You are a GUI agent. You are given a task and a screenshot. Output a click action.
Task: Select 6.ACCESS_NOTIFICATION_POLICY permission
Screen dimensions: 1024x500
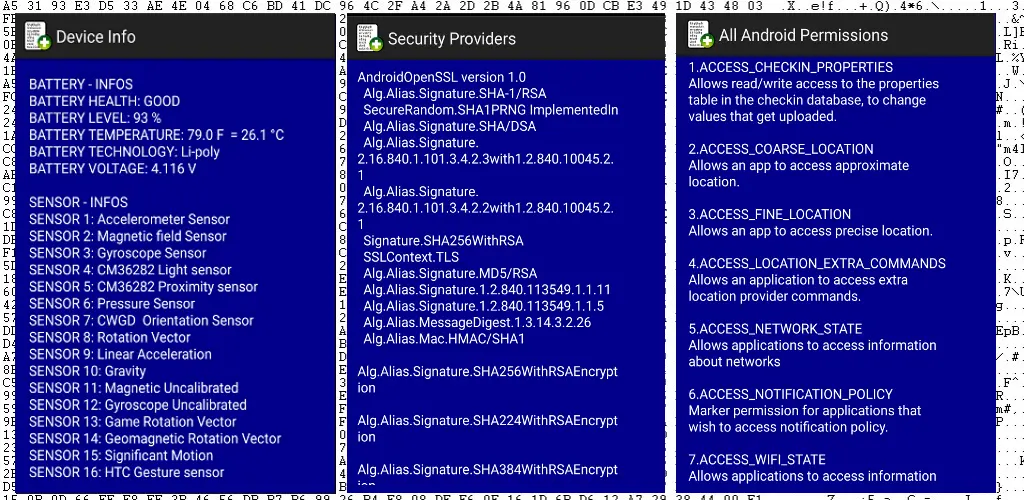pyautogui.click(x=790, y=394)
